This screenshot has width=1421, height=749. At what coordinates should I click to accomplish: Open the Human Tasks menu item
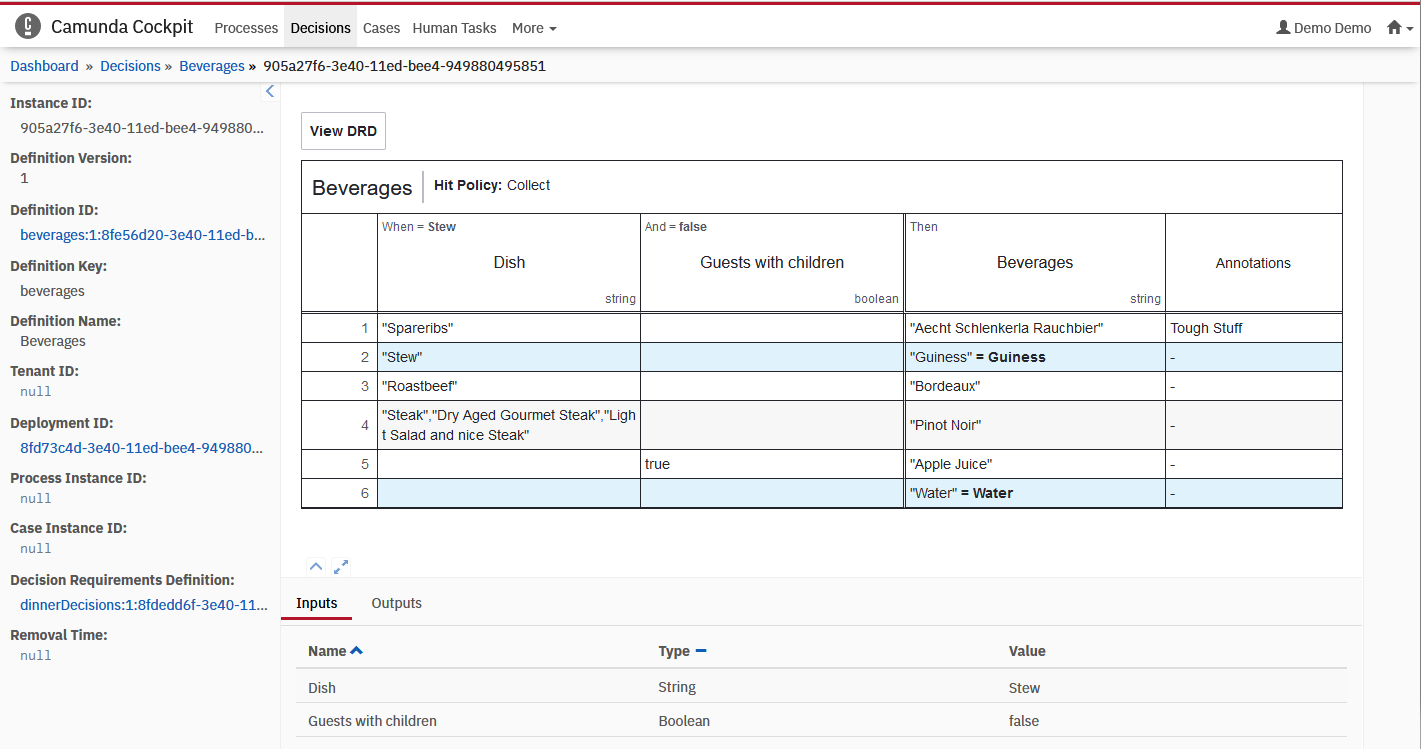pyautogui.click(x=454, y=28)
